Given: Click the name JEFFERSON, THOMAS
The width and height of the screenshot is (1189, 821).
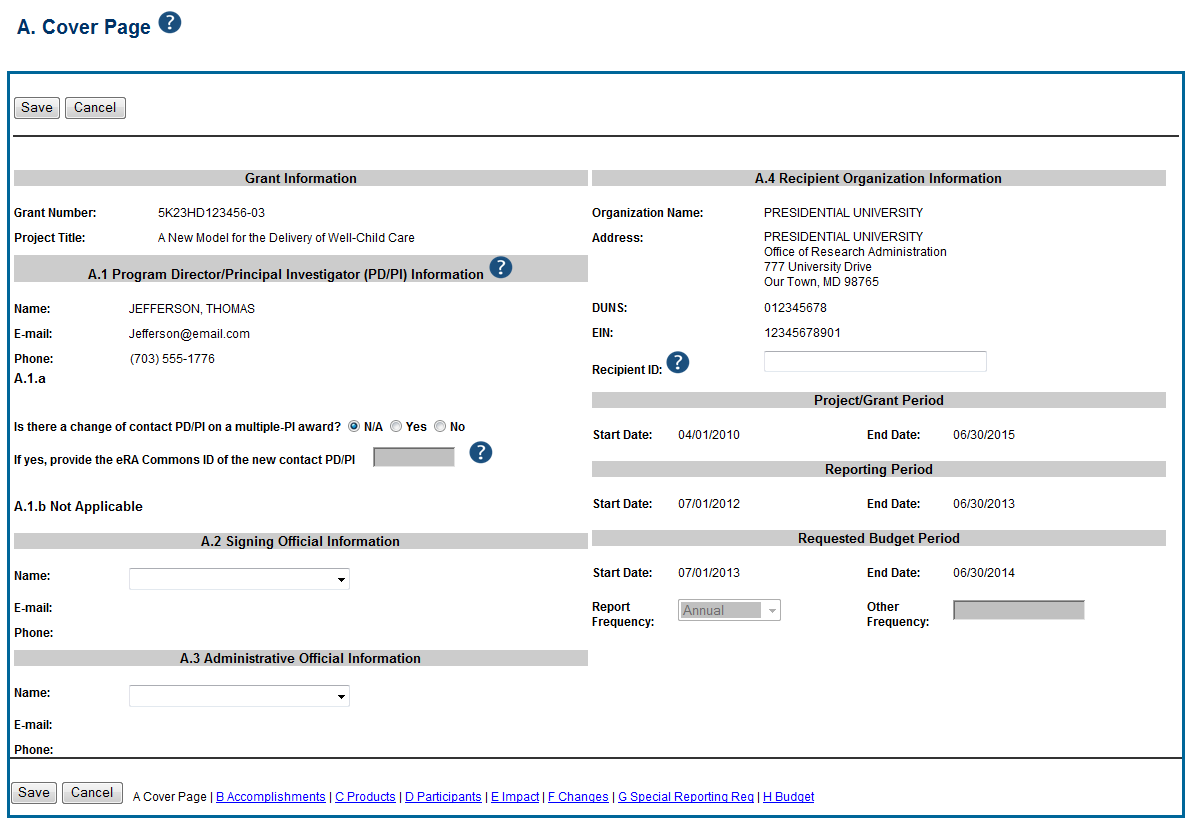Looking at the screenshot, I should (x=192, y=309).
